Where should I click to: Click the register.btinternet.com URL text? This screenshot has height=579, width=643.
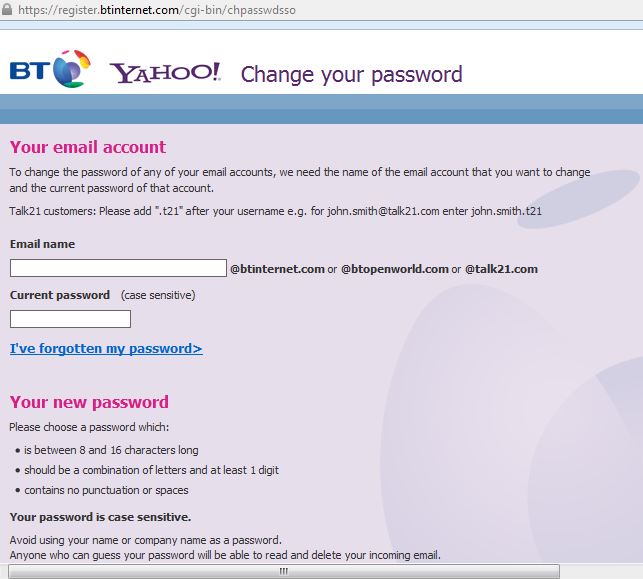pos(156,10)
